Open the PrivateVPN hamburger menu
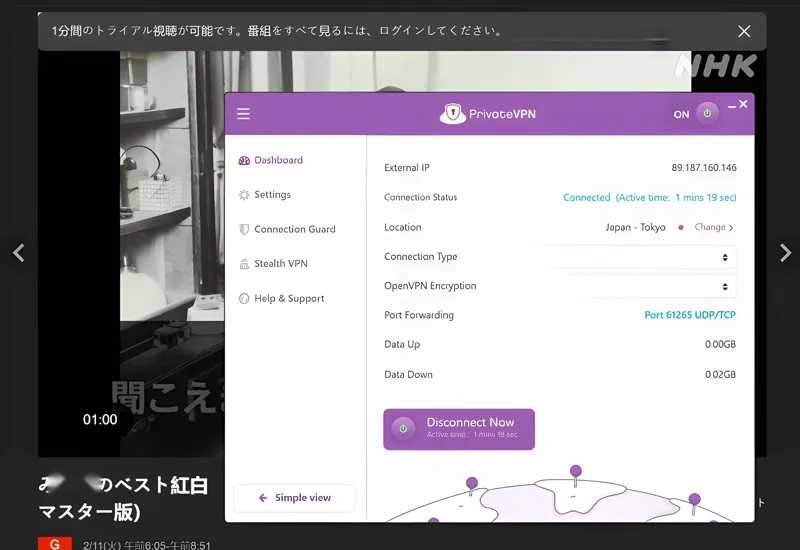 click(x=243, y=113)
